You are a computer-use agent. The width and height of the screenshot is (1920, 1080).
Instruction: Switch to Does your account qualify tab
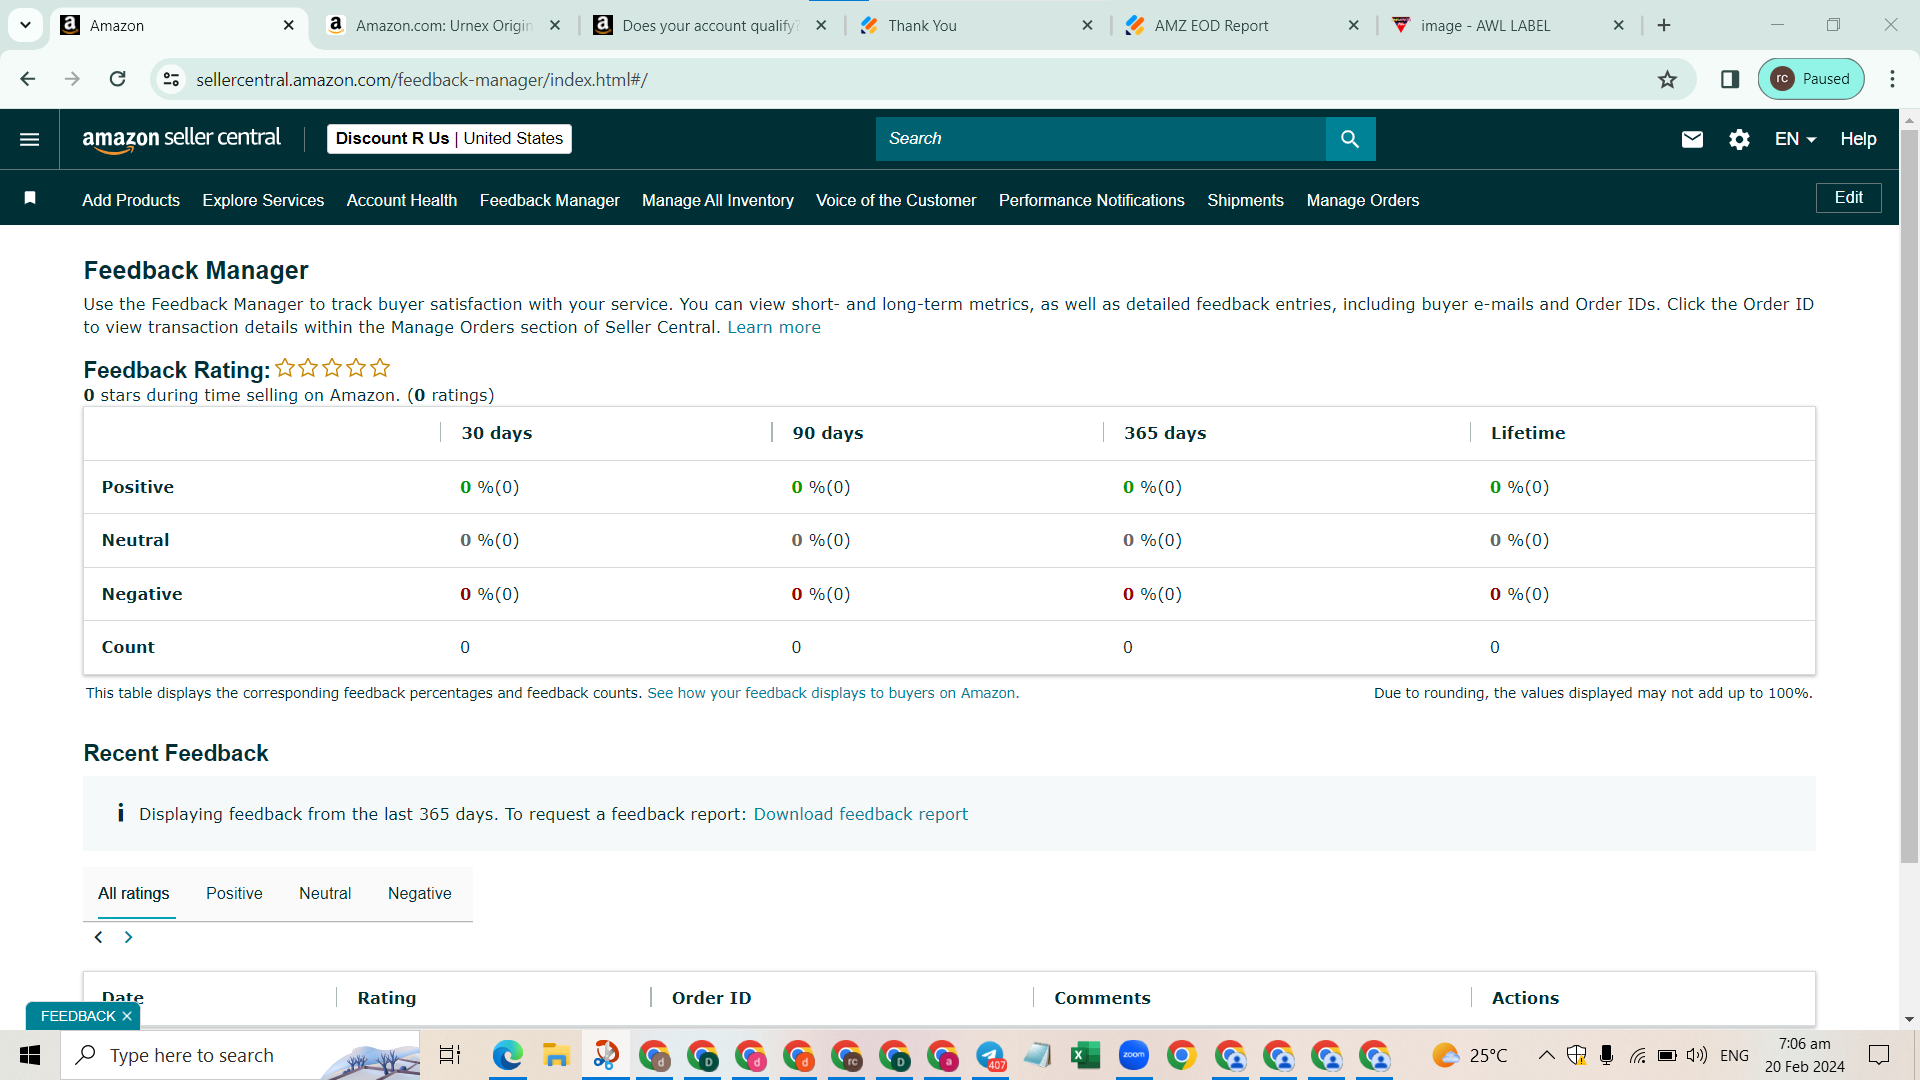[x=710, y=25]
